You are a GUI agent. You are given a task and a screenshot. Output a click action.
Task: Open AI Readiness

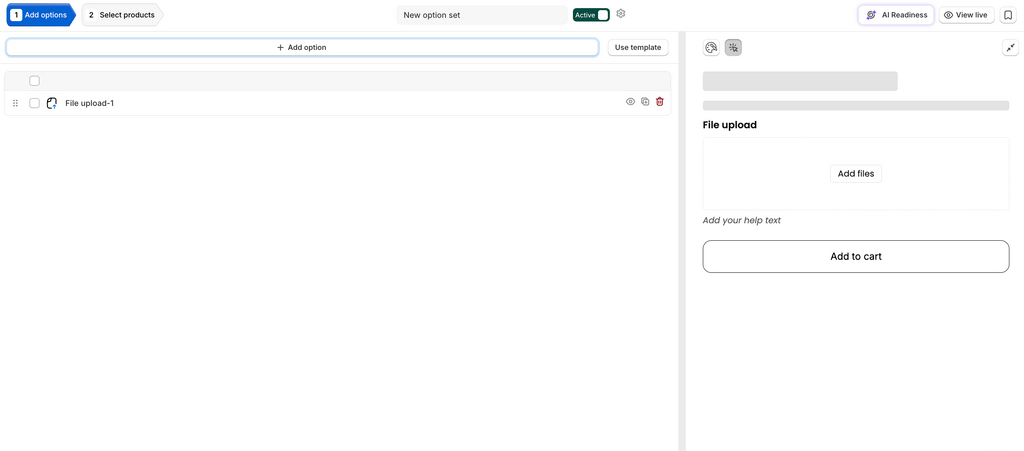point(896,15)
